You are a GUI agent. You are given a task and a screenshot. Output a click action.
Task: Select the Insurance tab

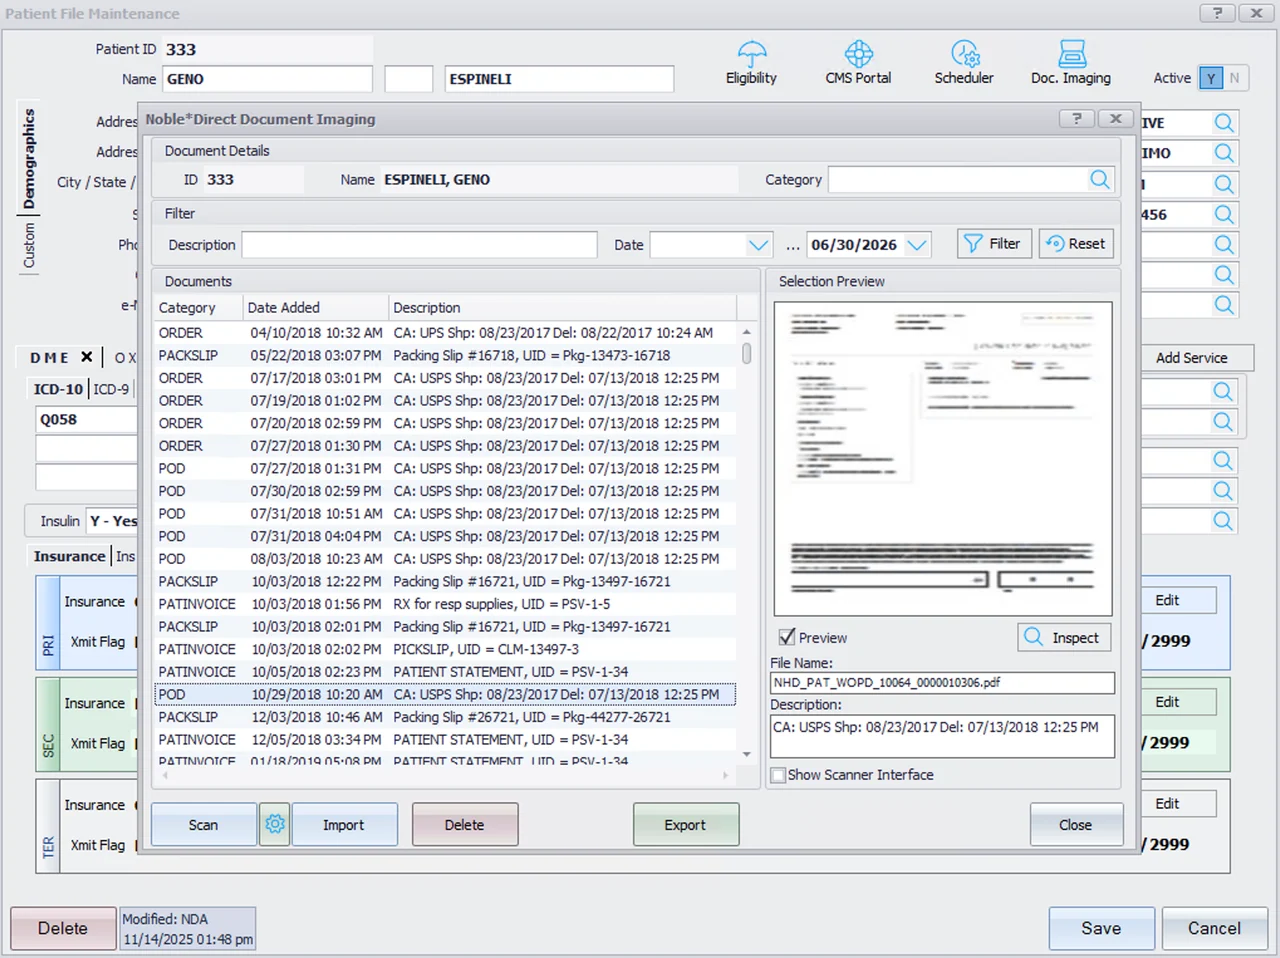point(69,556)
